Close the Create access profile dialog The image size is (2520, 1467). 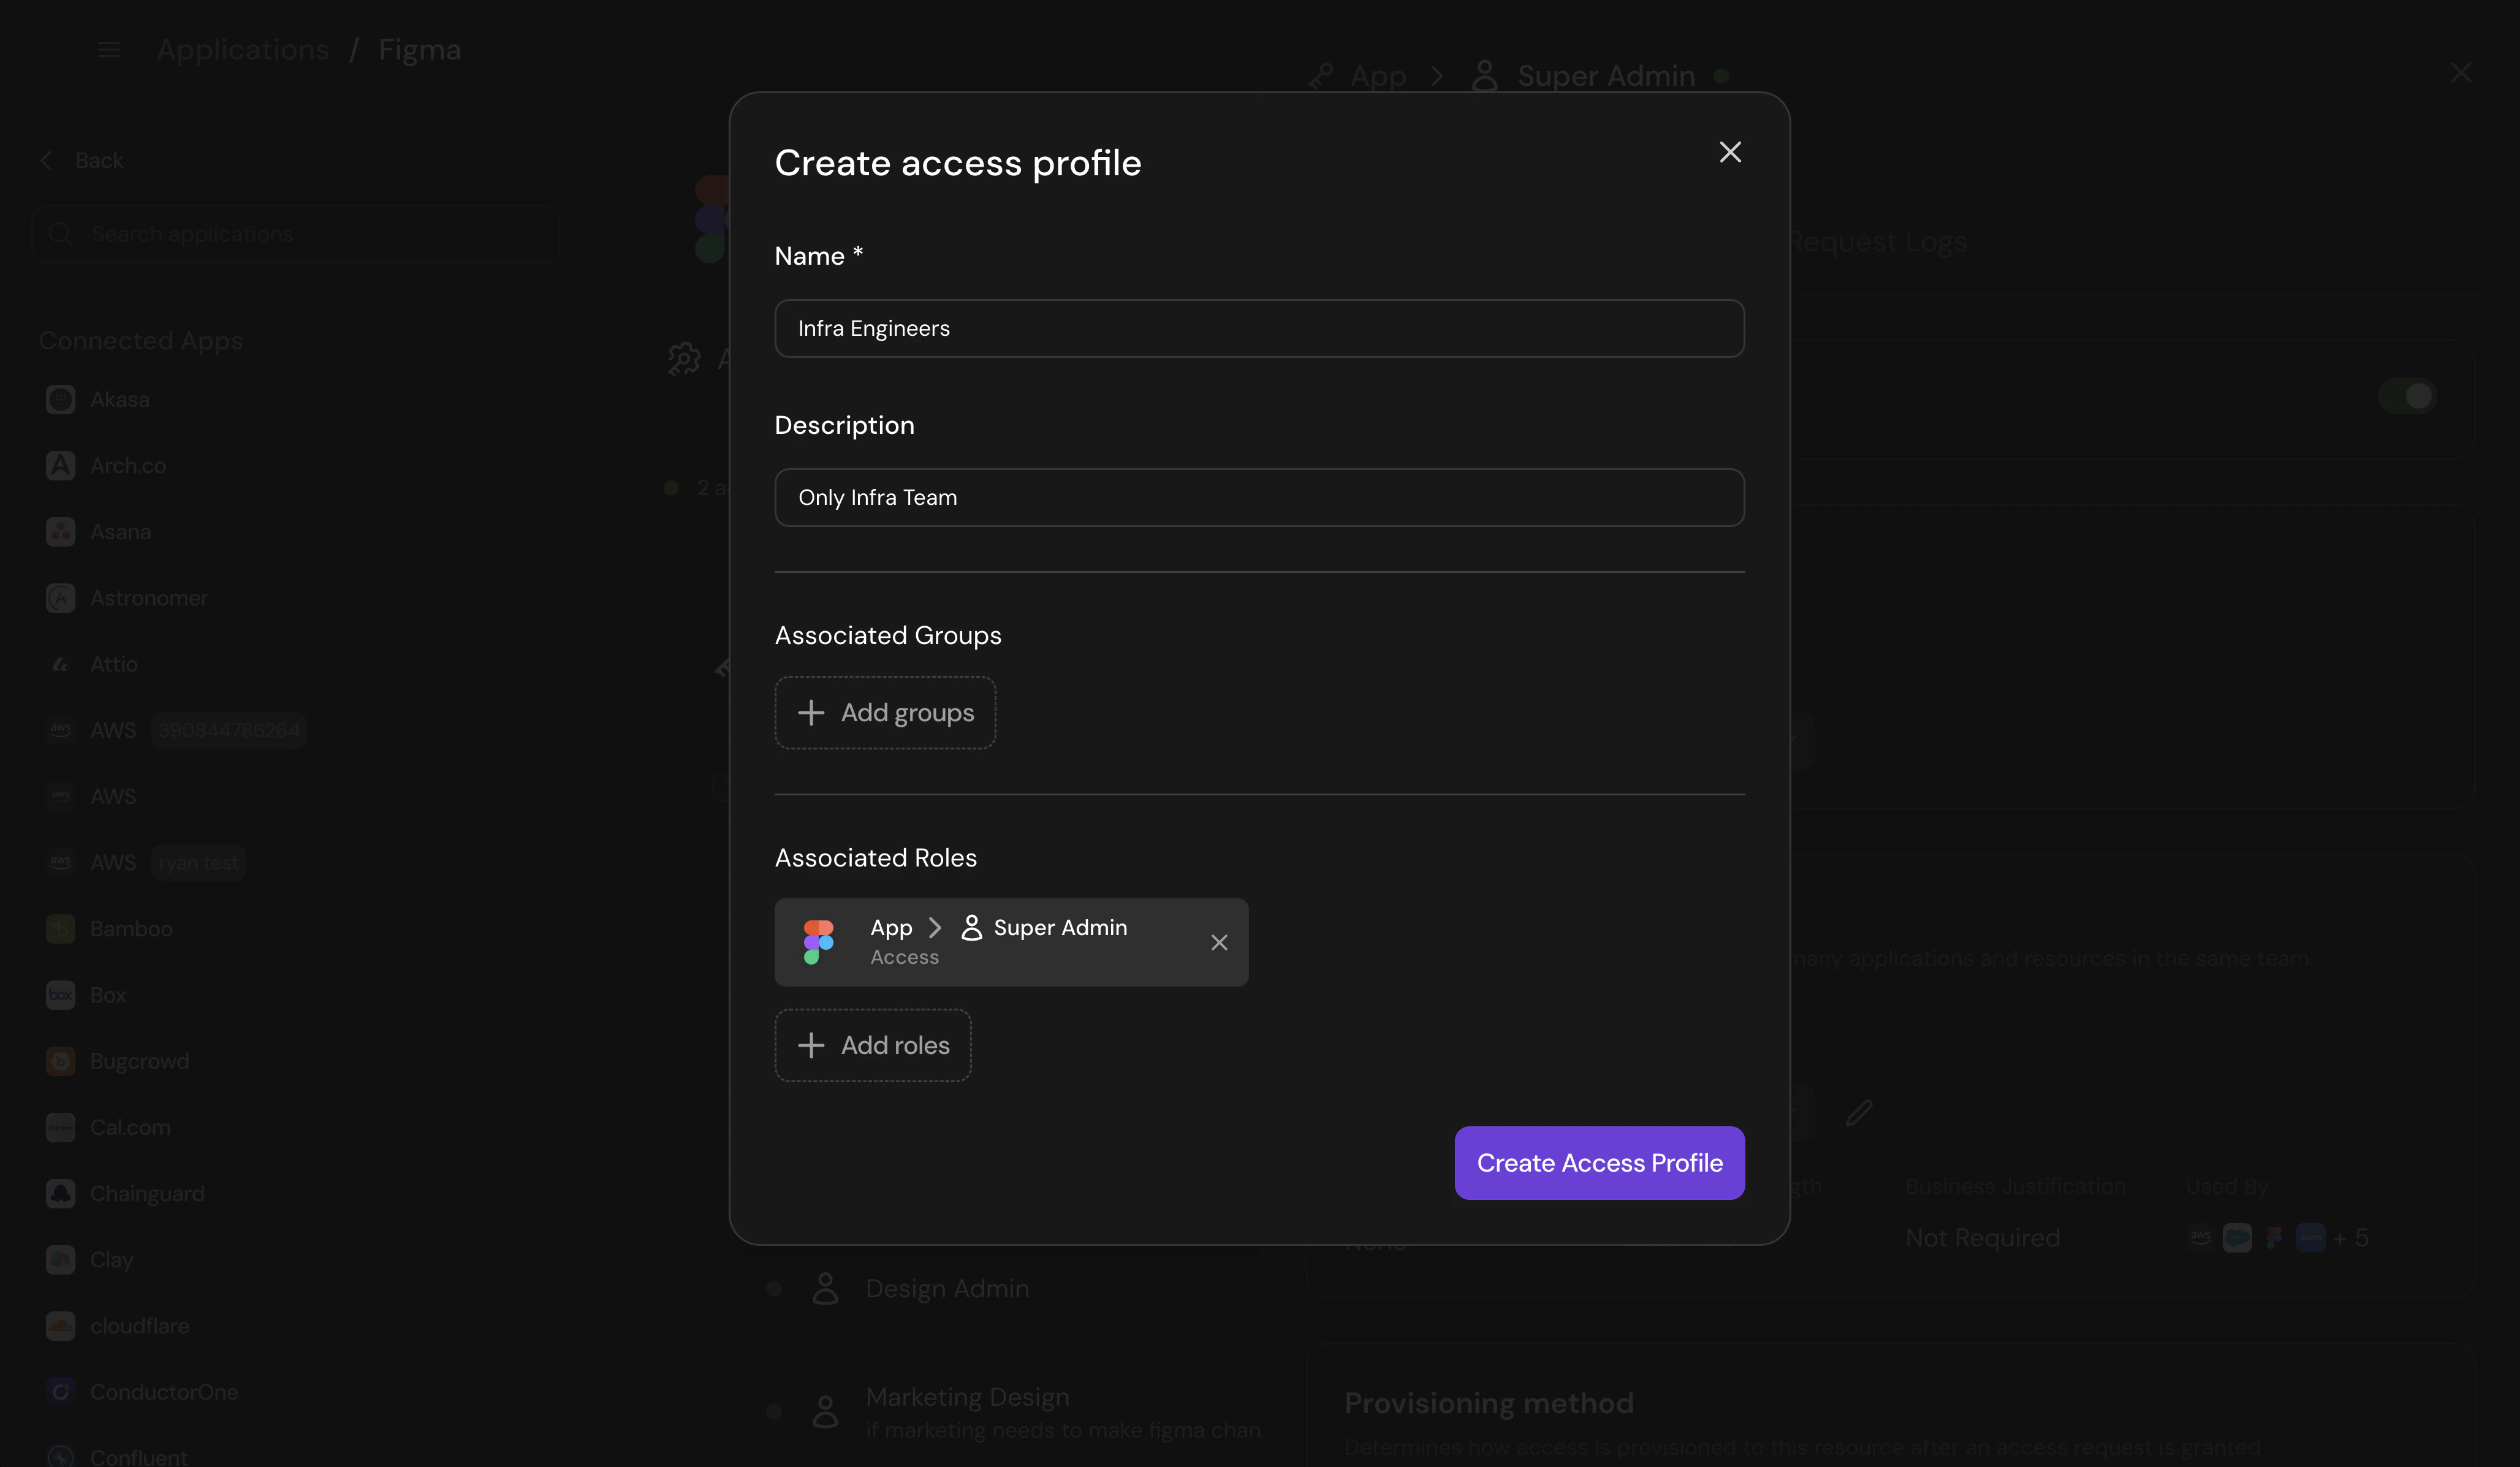[1730, 152]
